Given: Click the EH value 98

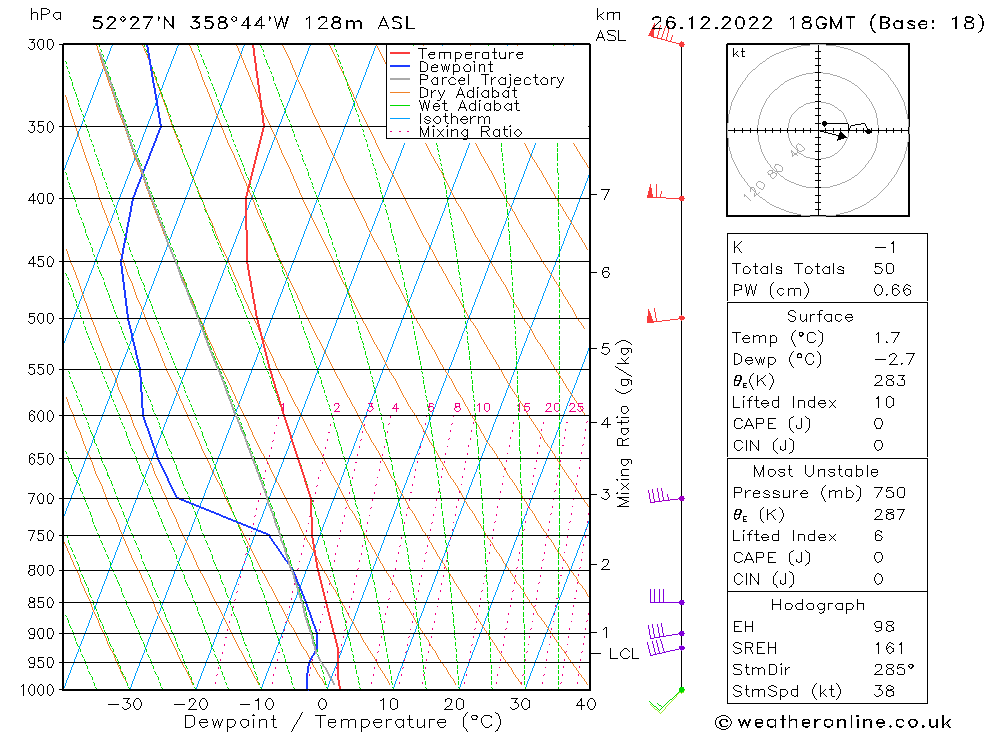Looking at the screenshot, I should 884,626.
